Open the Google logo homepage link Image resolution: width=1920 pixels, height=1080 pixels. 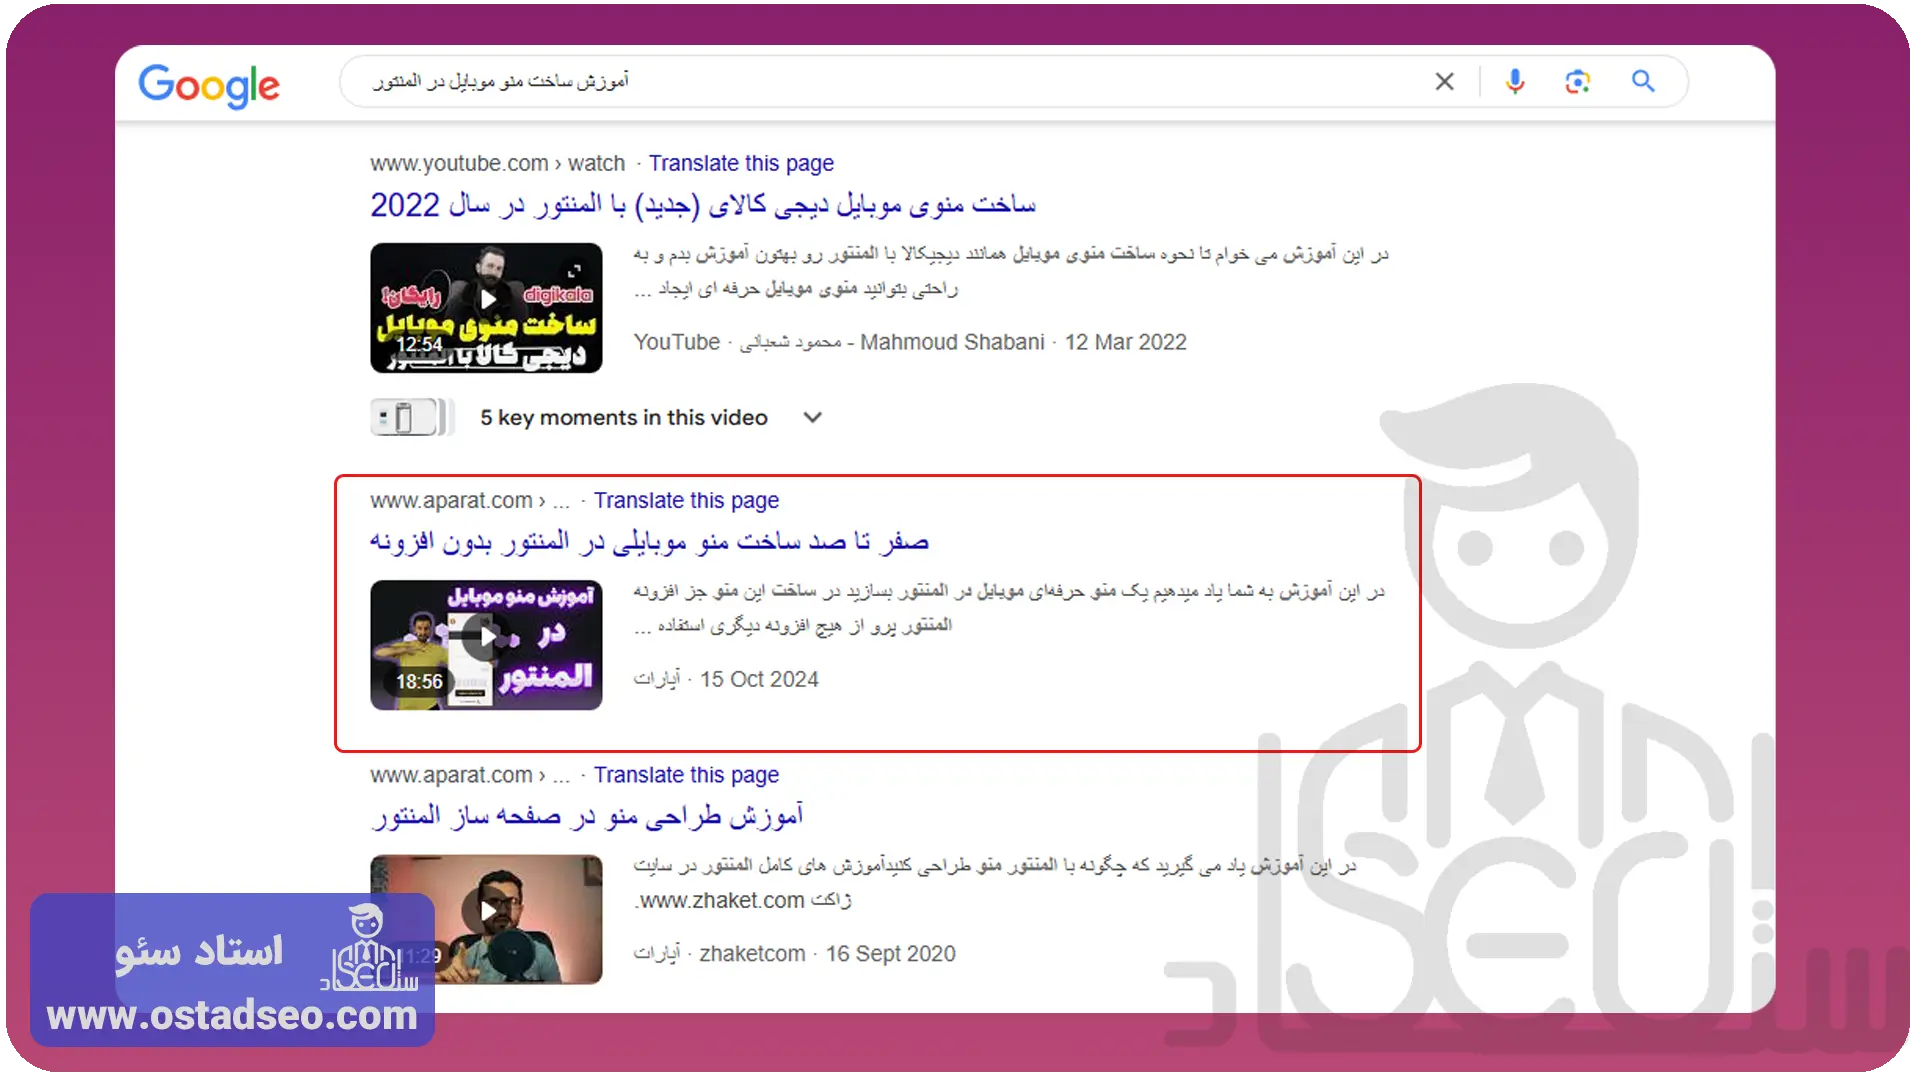209,85
